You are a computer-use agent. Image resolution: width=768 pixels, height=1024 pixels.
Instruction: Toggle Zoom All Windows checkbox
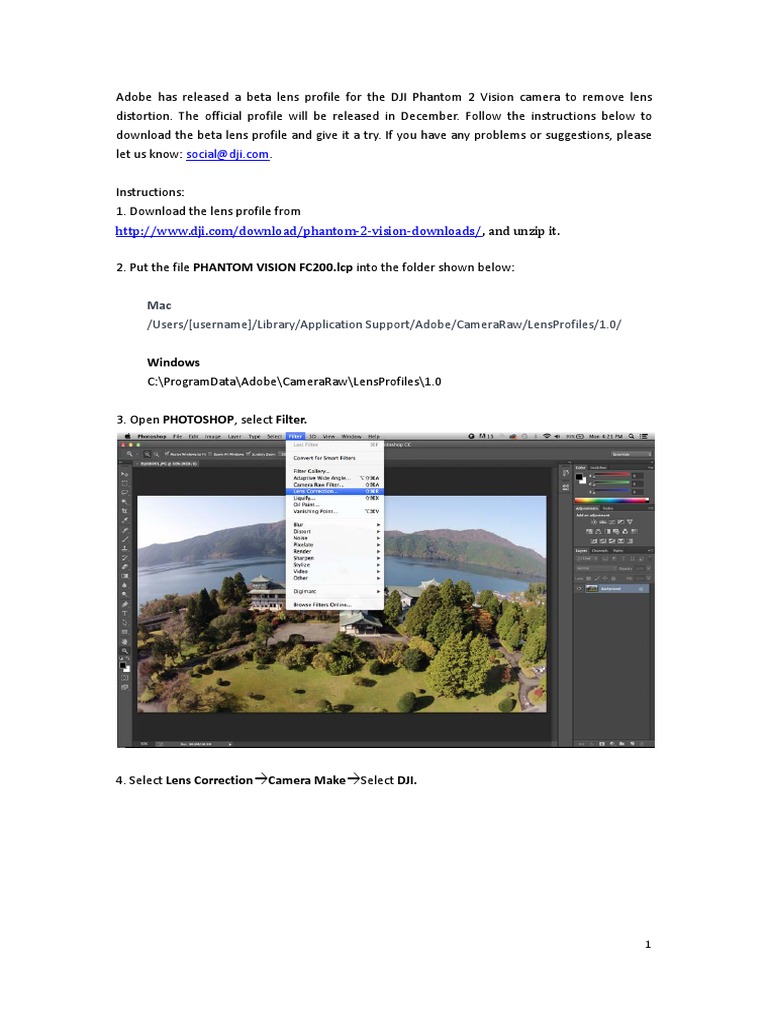coord(210,454)
